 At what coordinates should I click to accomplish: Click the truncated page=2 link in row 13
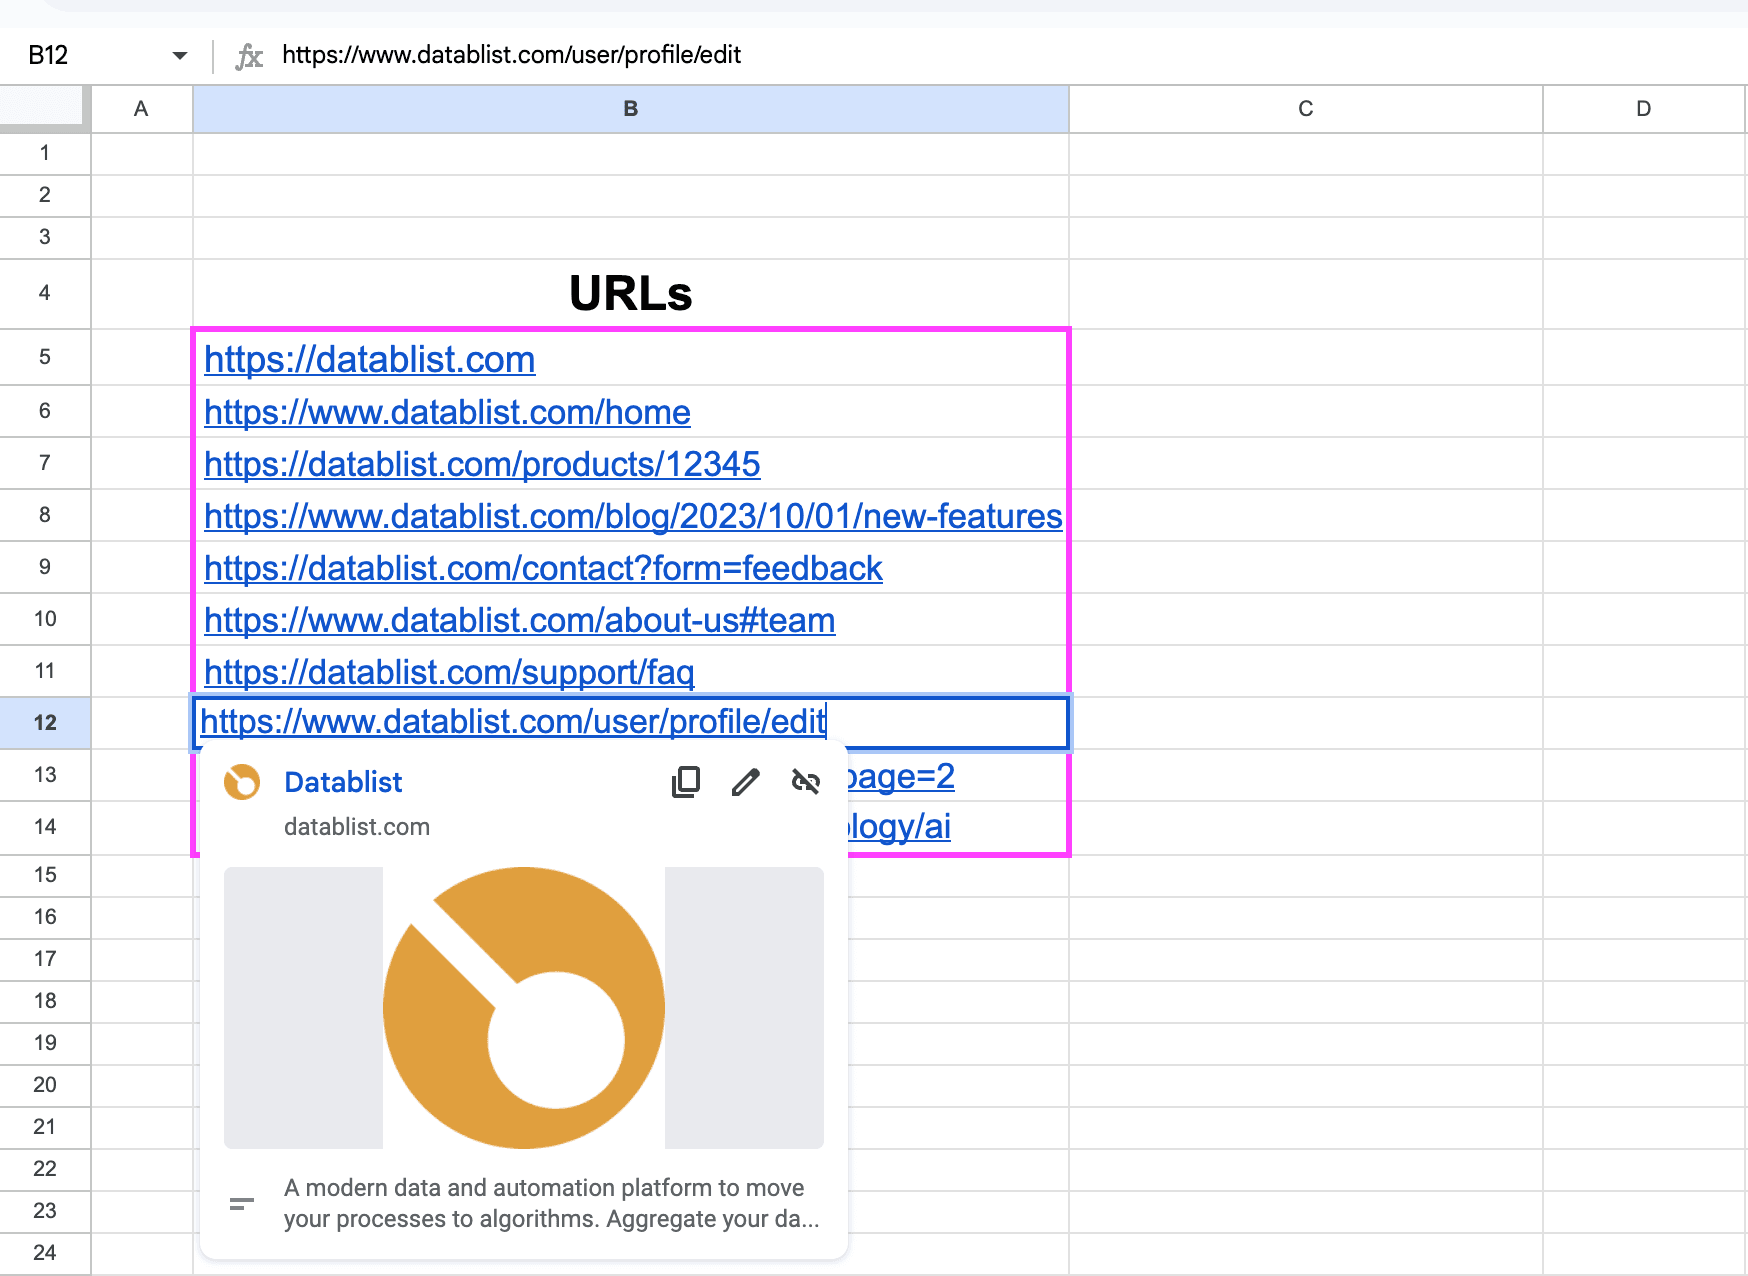point(898,776)
